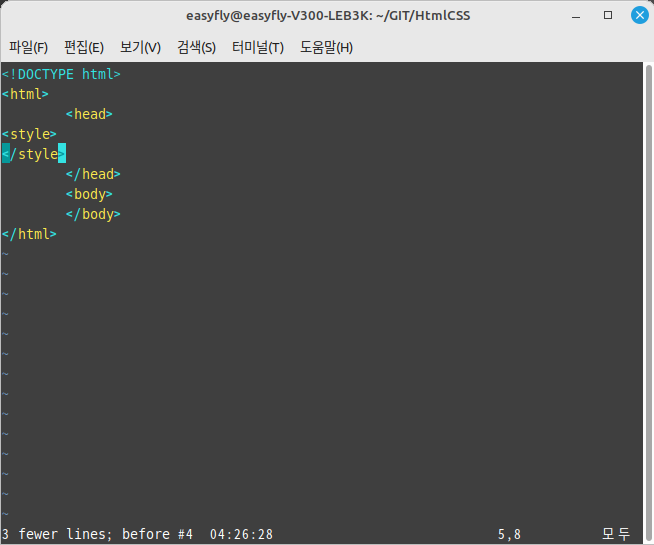The height and width of the screenshot is (545, 654).
Task: Click the opening <style> tag line
Action: (29, 134)
